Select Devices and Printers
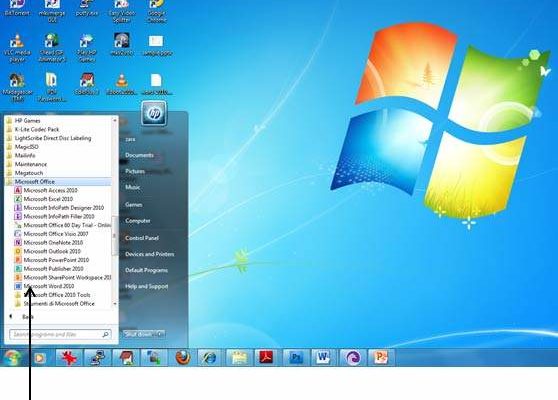 [149, 254]
